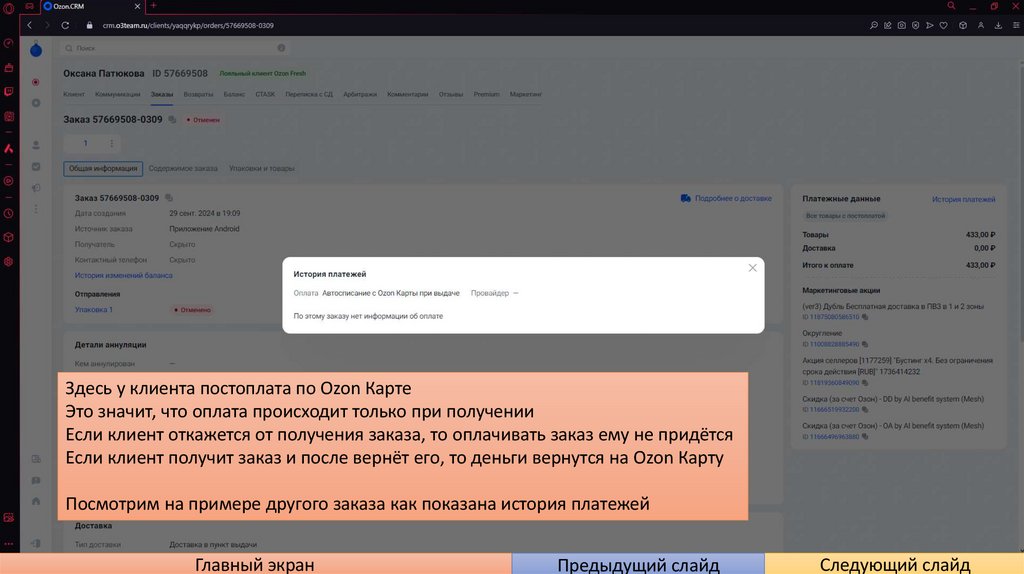Image resolution: width=1024 pixels, height=574 pixels.
Task: Click the megaphone icon in CRM sidebar
Action: point(36,188)
